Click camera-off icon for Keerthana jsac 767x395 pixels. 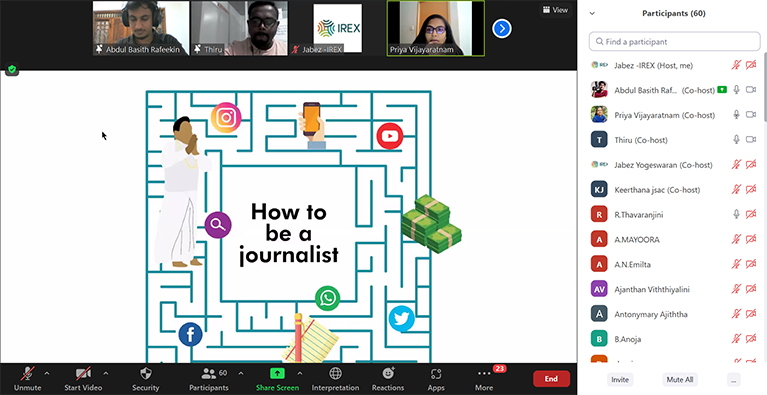751,190
